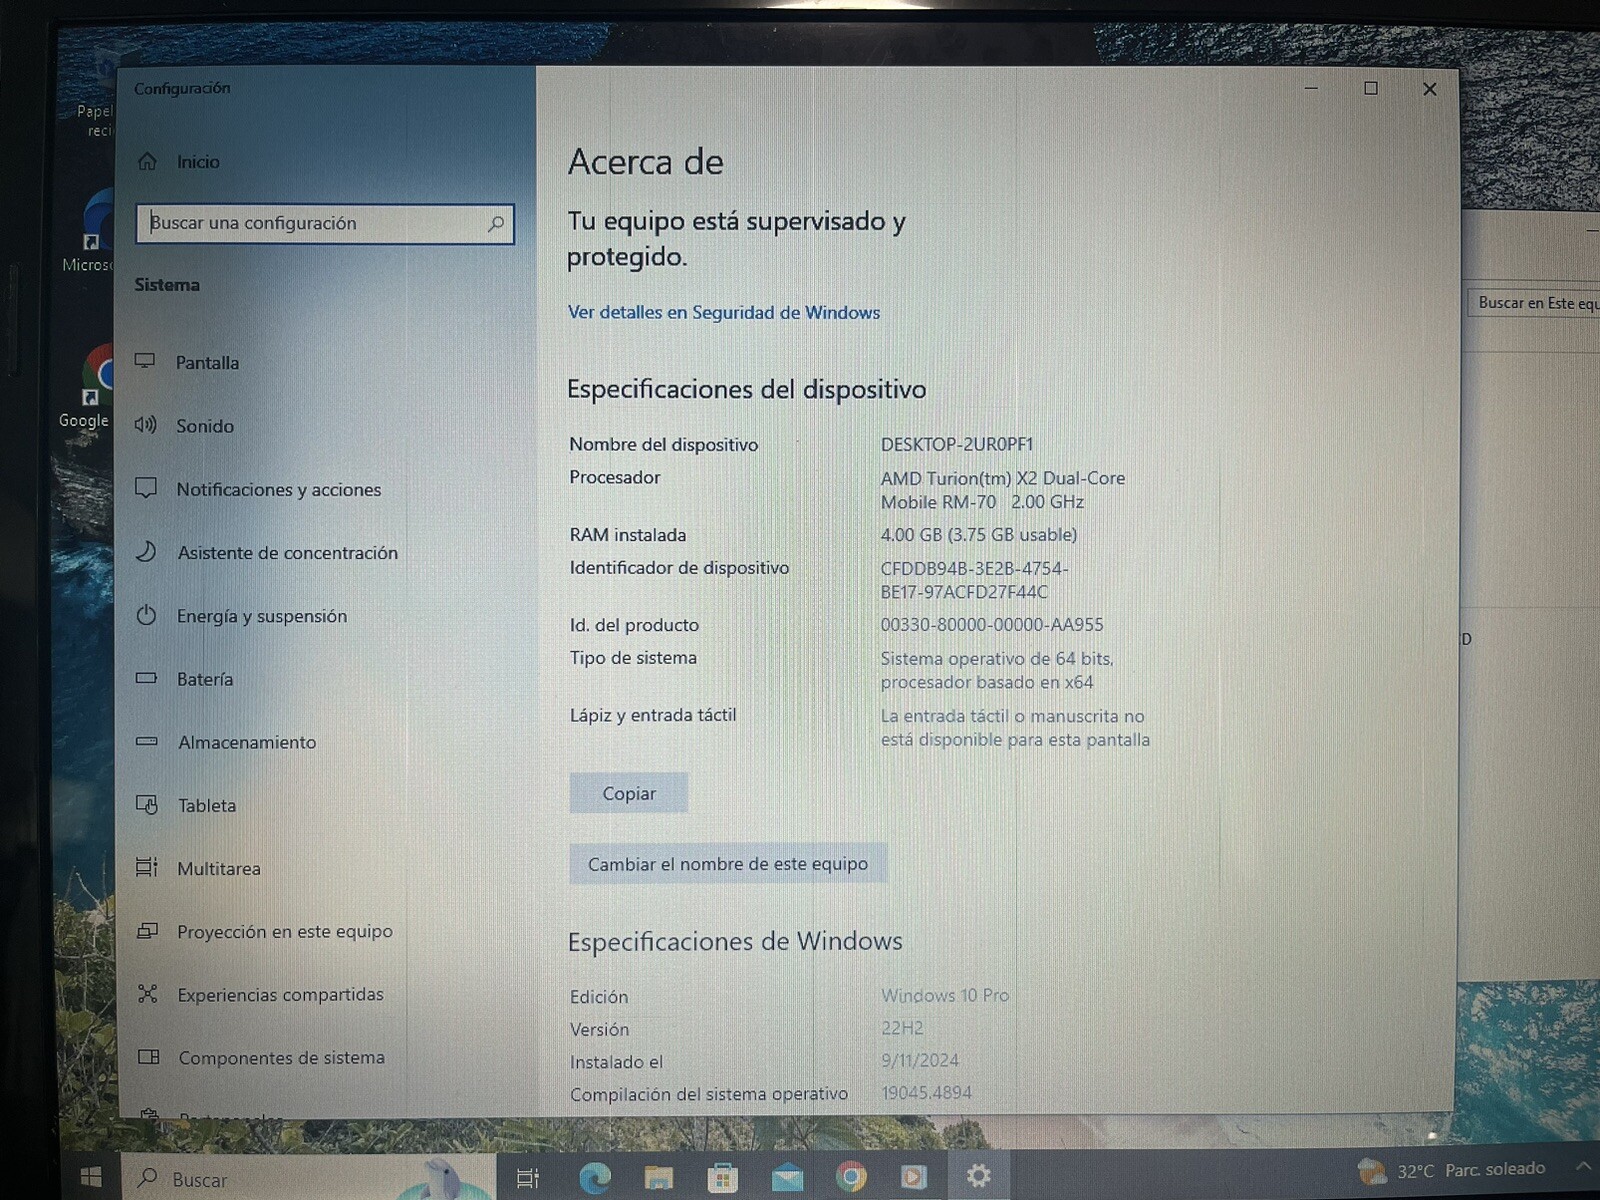
Task: Click the Google Chrome desktop shortcut
Action: tap(88, 385)
